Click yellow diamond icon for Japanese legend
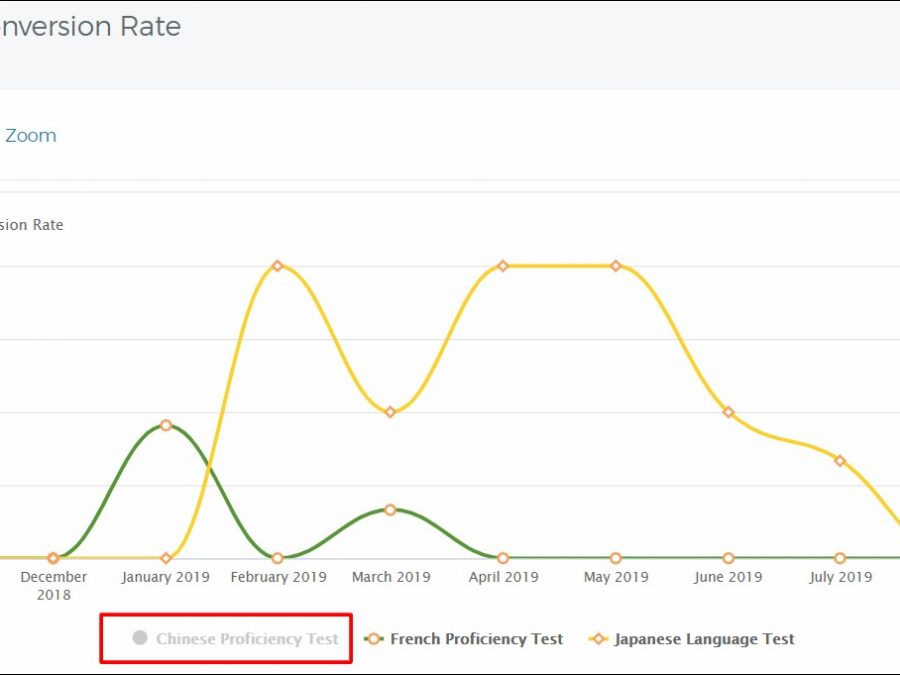The image size is (900, 675). pyautogui.click(x=599, y=639)
